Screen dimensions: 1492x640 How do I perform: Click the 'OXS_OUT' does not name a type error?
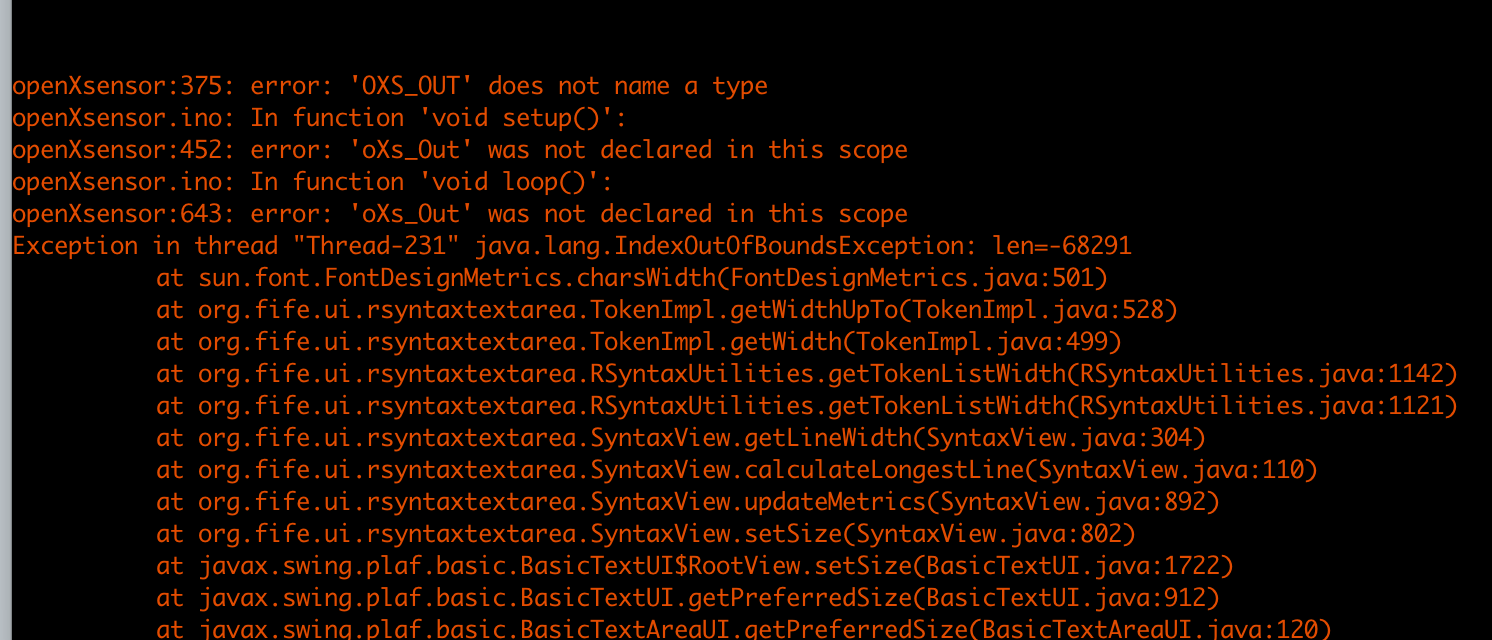click(x=390, y=86)
